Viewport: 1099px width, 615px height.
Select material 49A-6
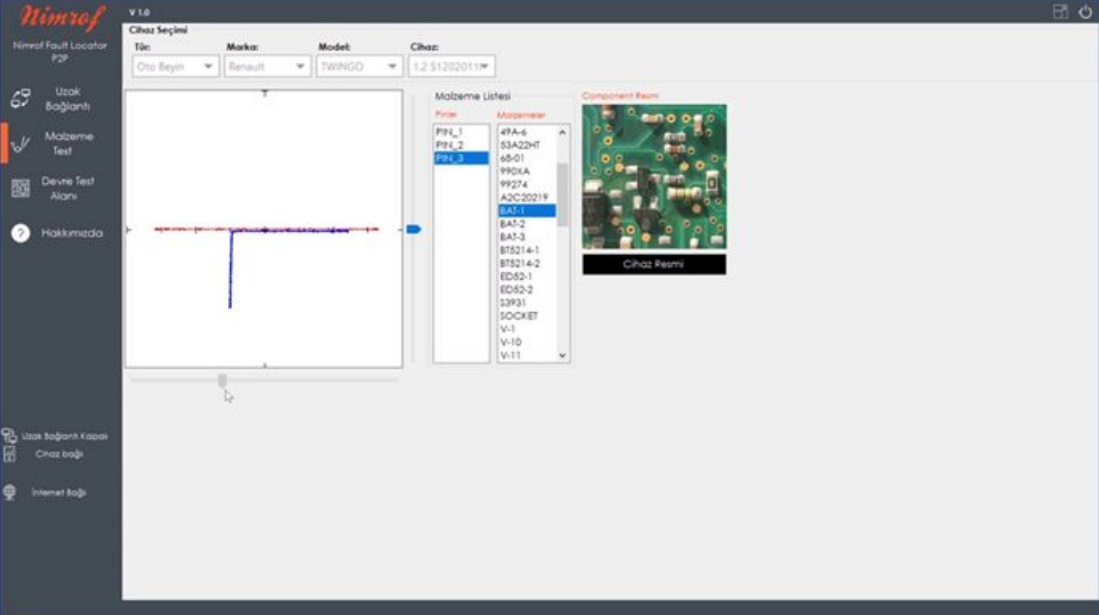pyautogui.click(x=527, y=132)
